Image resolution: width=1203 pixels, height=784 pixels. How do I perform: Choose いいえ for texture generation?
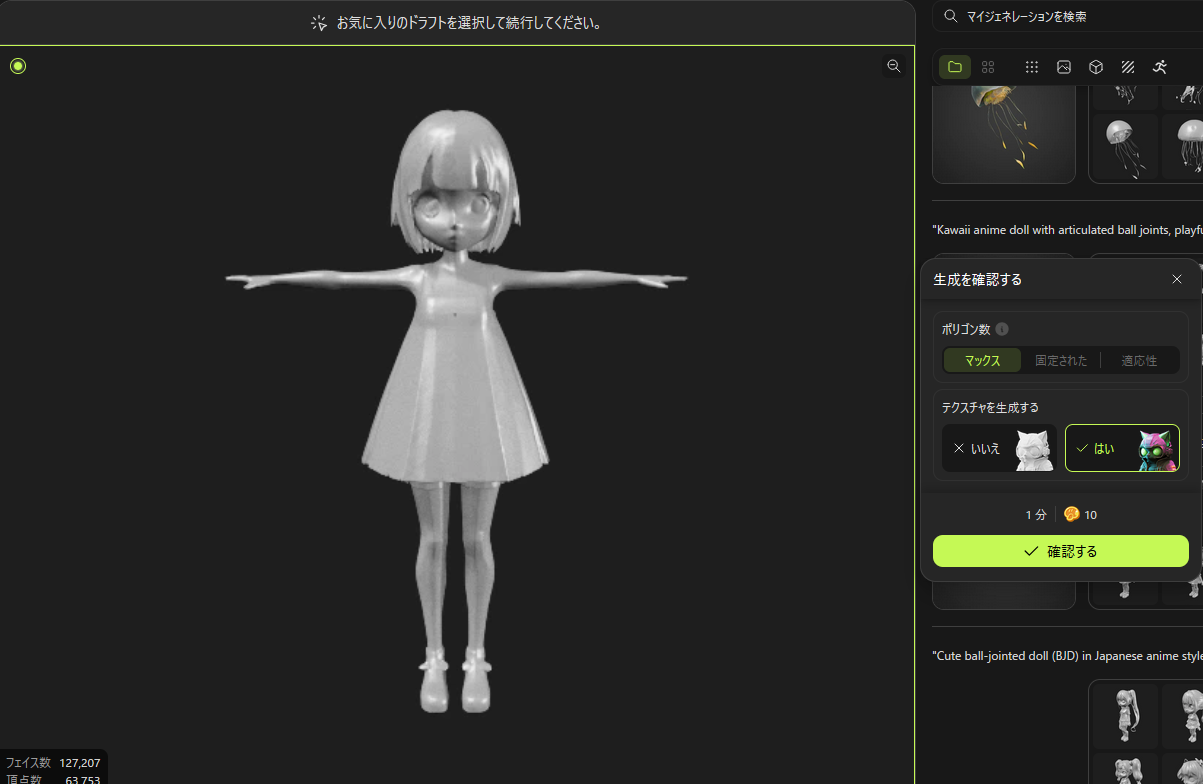(999, 448)
